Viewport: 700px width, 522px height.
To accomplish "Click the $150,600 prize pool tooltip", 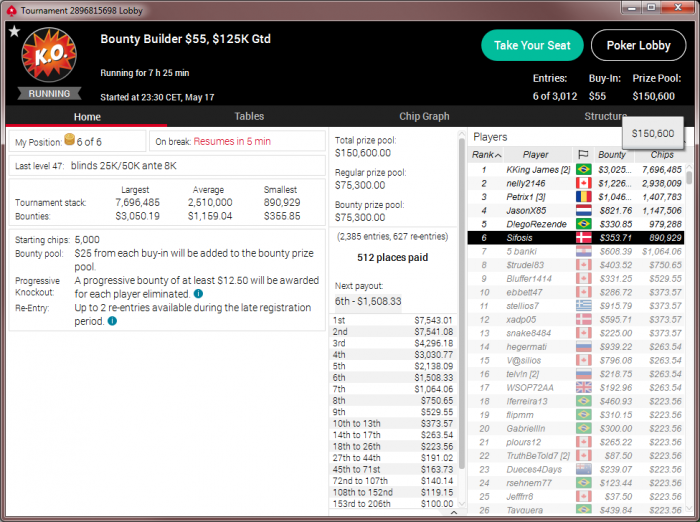I will [x=653, y=134].
